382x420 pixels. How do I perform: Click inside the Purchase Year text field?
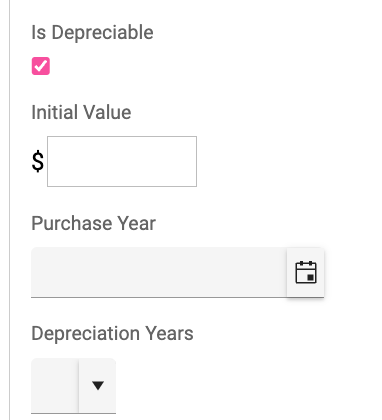click(159, 272)
